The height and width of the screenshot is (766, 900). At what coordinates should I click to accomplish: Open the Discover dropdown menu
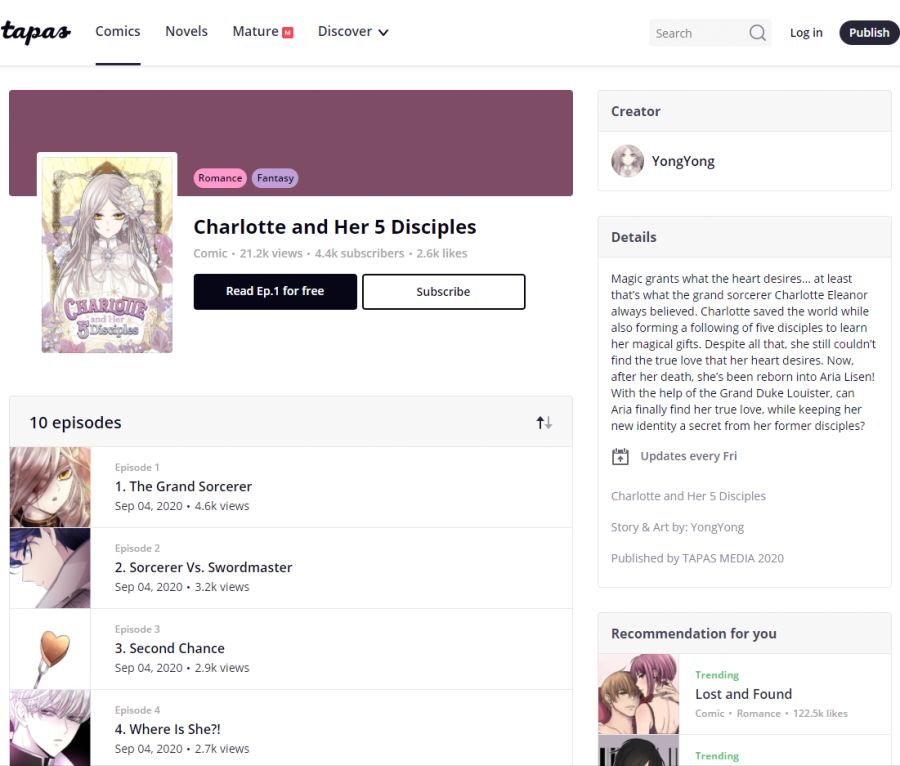(x=353, y=32)
